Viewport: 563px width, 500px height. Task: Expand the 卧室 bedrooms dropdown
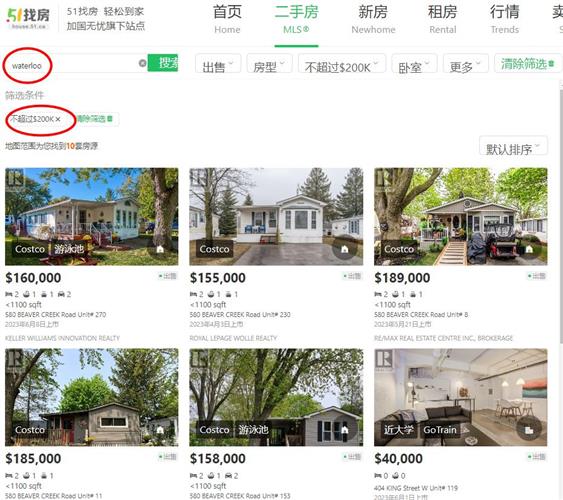point(414,64)
